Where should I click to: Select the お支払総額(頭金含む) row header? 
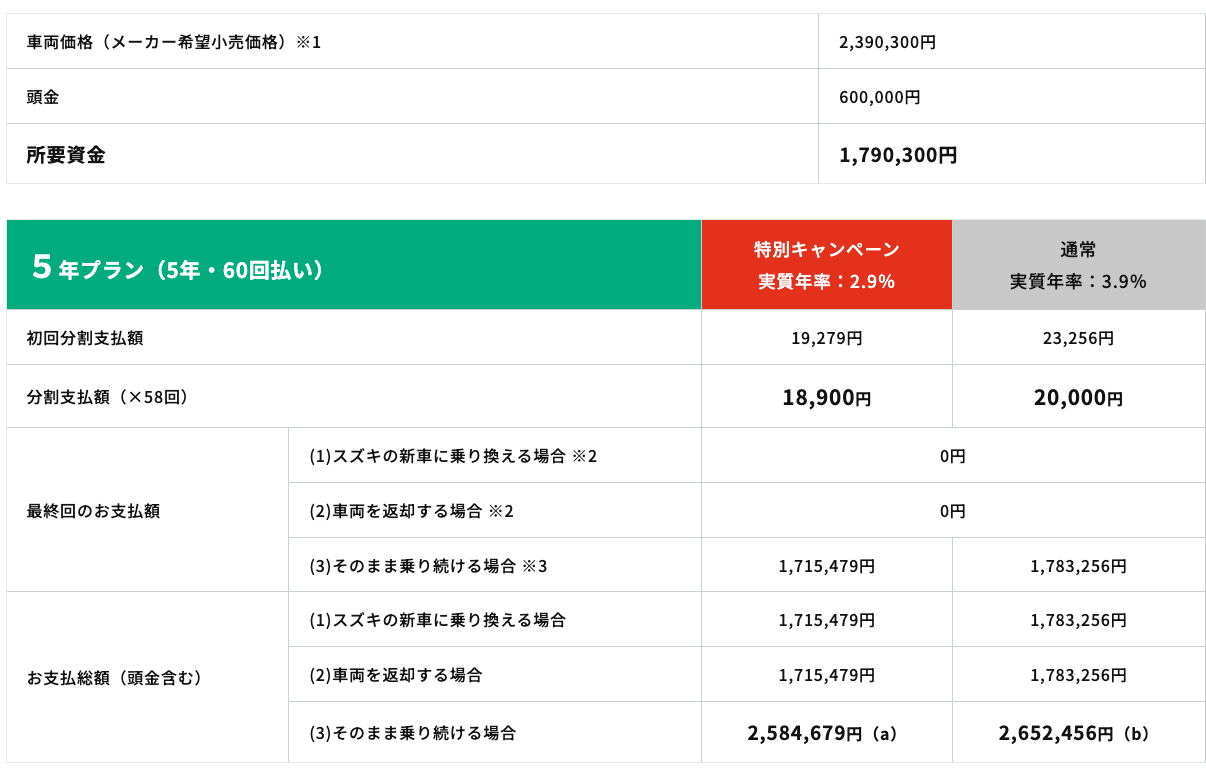coord(116,678)
